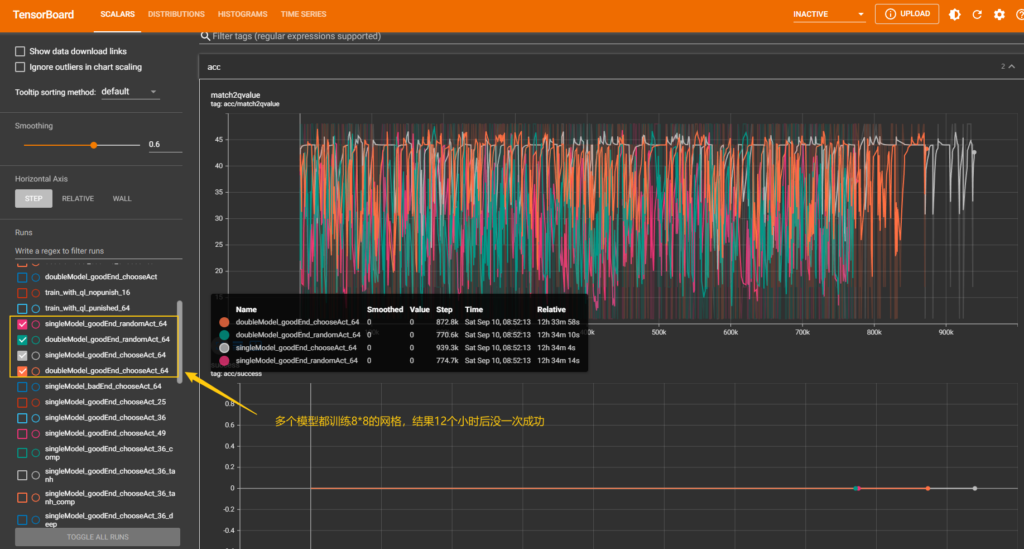Click the regex runs filter field
This screenshot has height=549, width=1024.
tap(97, 251)
